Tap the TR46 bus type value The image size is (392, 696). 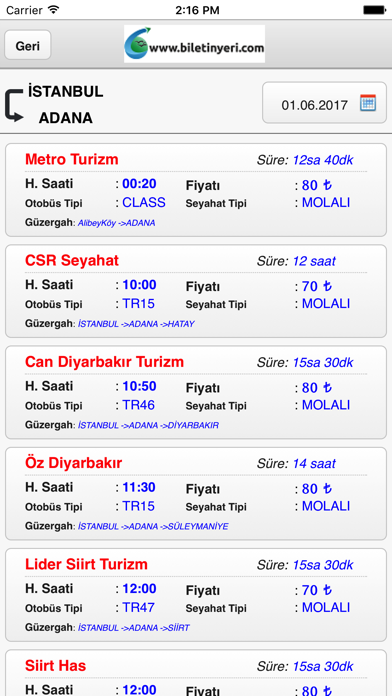tap(139, 405)
